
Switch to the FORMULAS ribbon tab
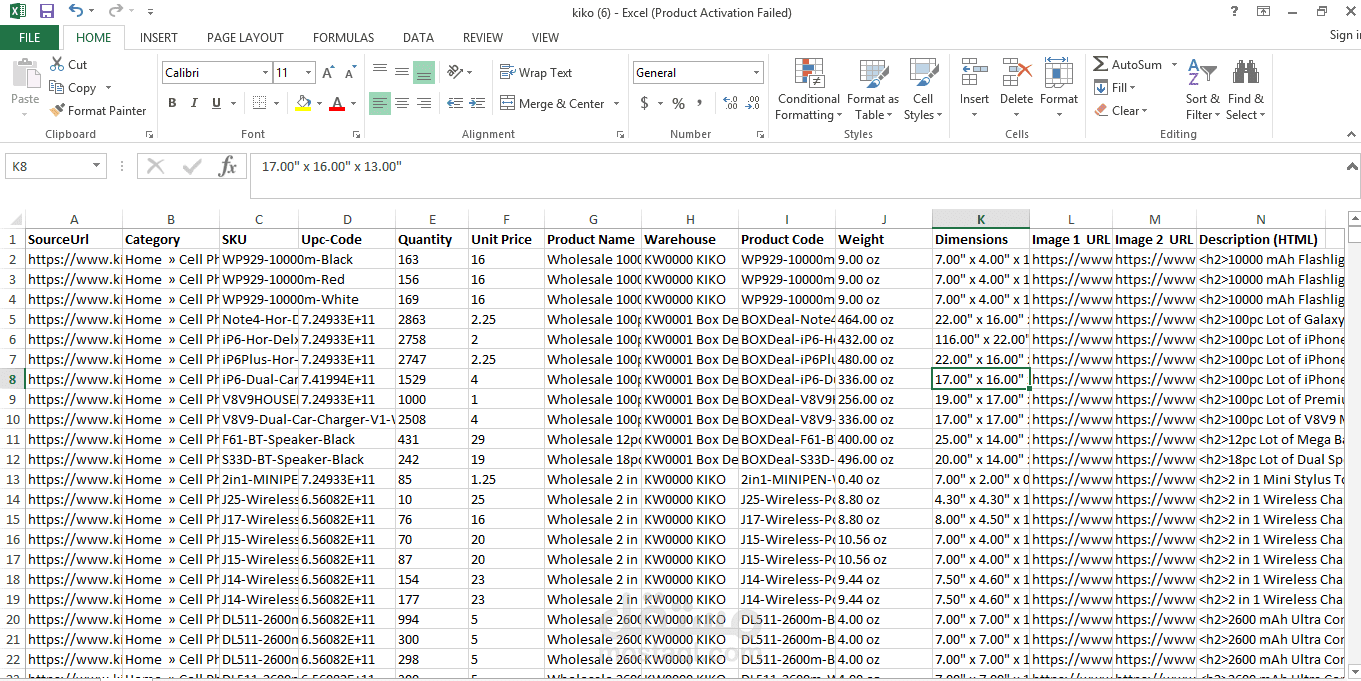tap(343, 37)
